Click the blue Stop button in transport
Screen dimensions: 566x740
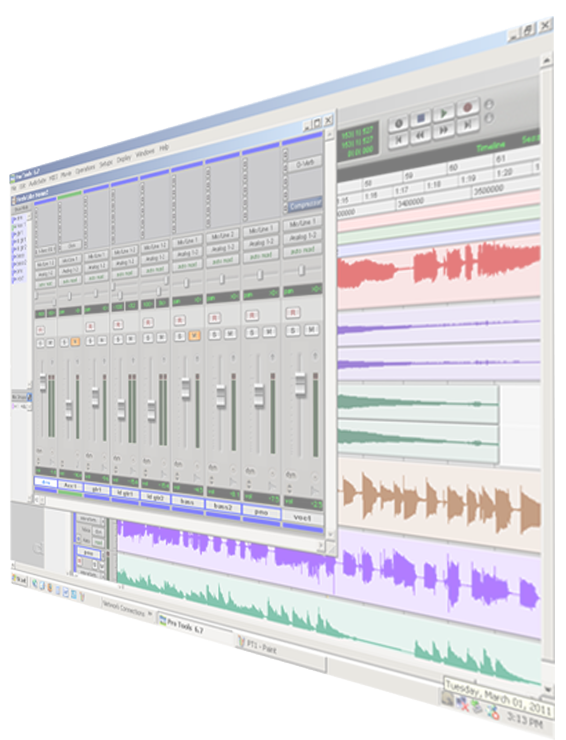421,118
